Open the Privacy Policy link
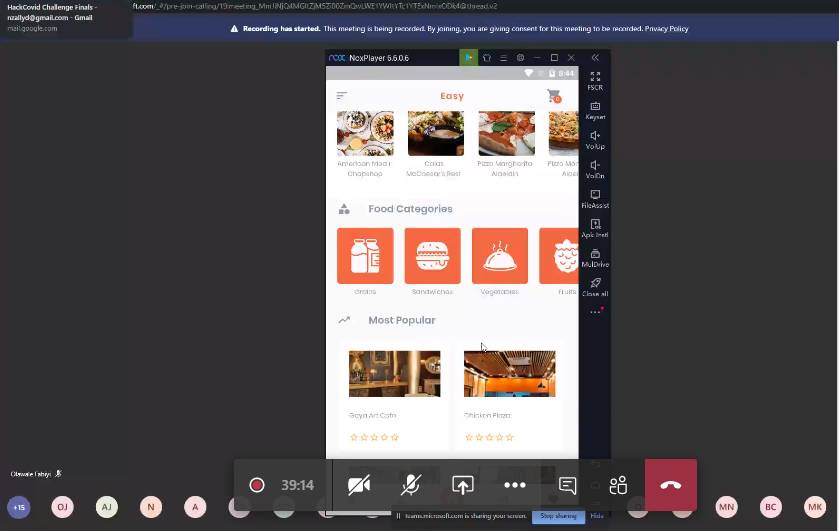This screenshot has width=839, height=531. click(x=666, y=29)
